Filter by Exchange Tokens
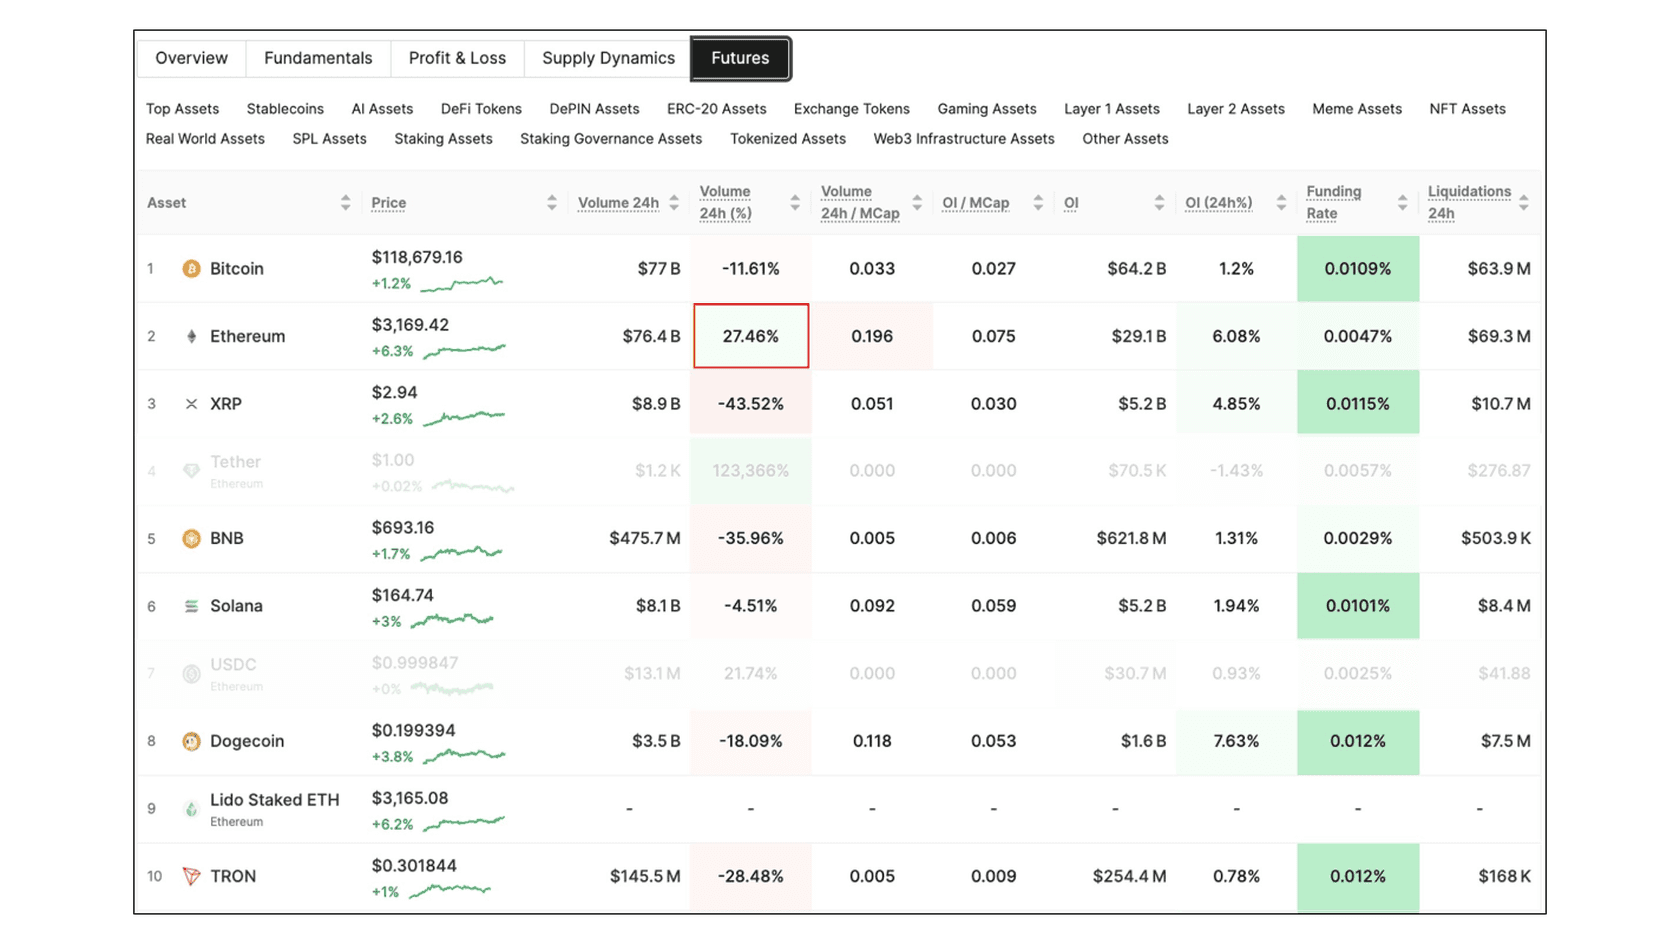The height and width of the screenshot is (944, 1680). 851,109
